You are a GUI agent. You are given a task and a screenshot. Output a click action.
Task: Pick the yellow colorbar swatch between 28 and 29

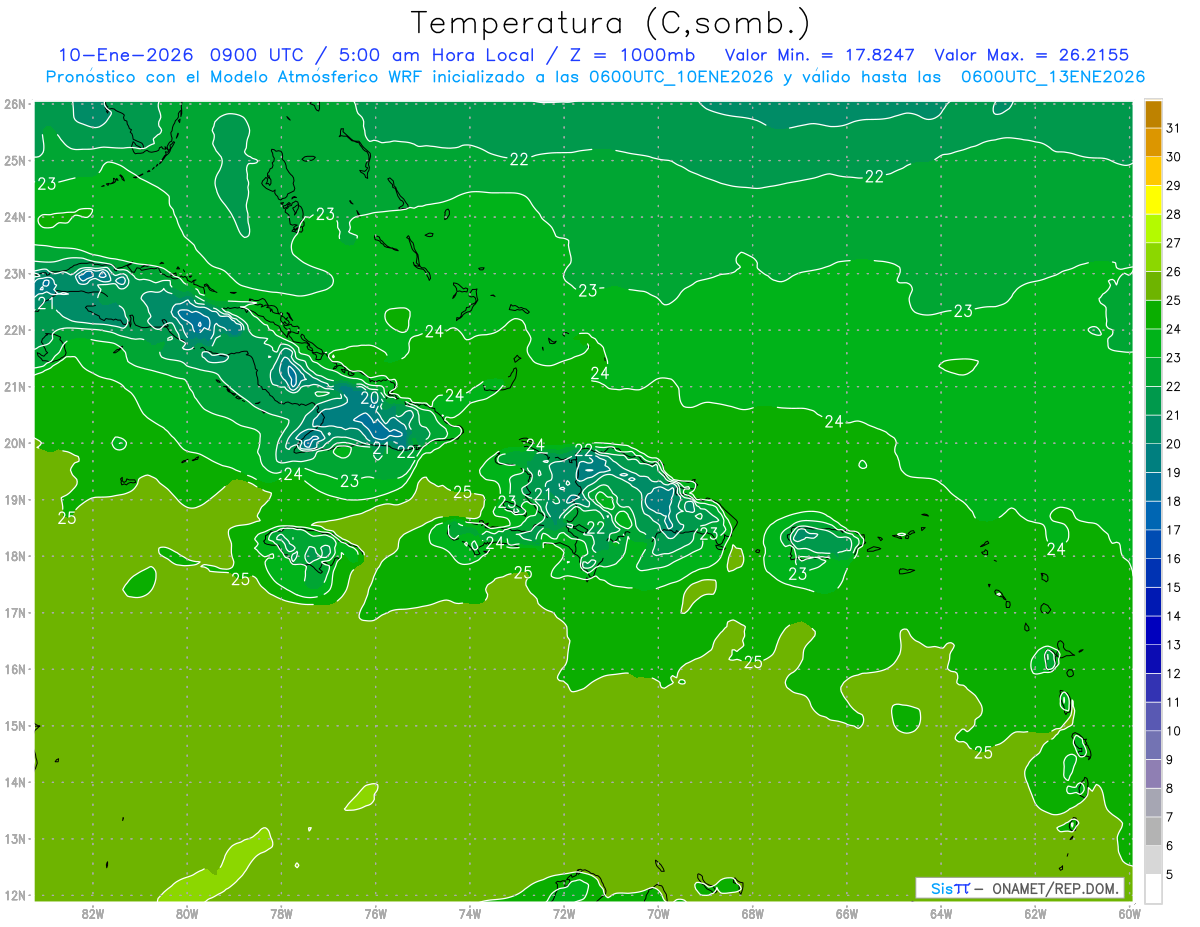coord(1153,200)
